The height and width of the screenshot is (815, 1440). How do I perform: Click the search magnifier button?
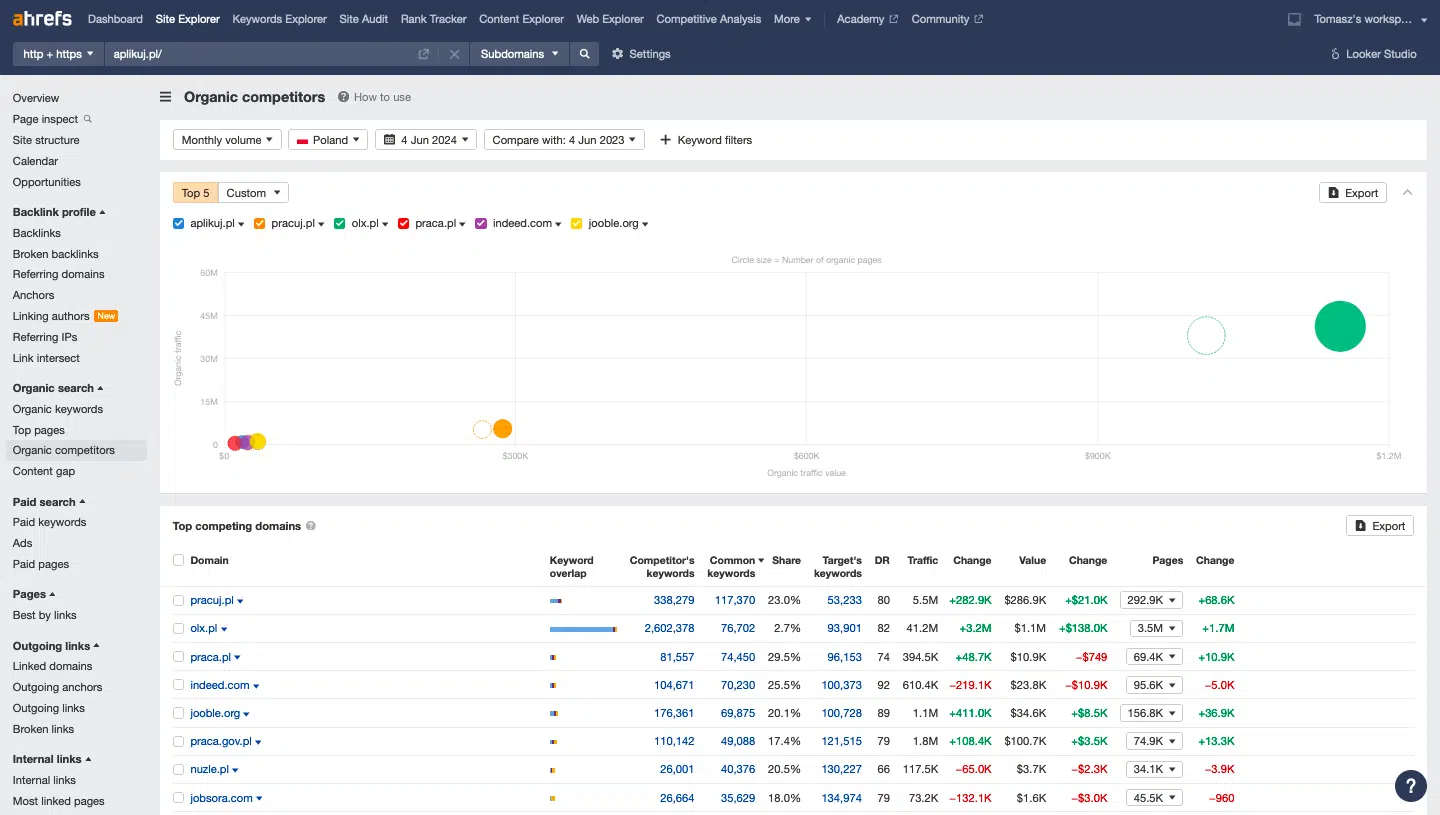pyautogui.click(x=584, y=54)
